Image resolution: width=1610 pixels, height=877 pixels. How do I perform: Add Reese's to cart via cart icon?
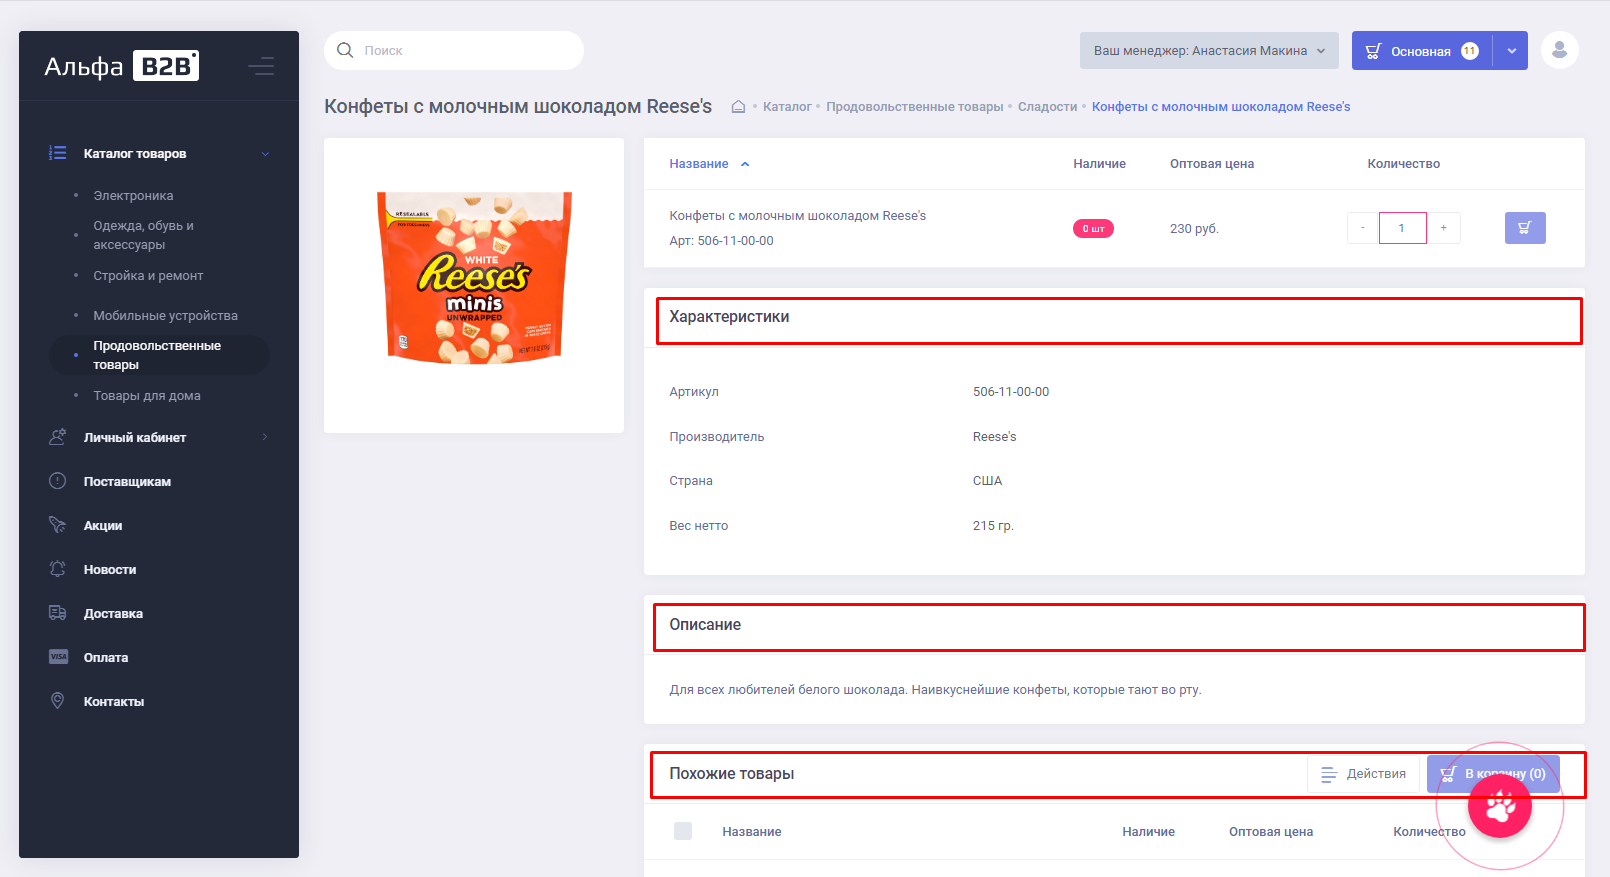[x=1525, y=228]
